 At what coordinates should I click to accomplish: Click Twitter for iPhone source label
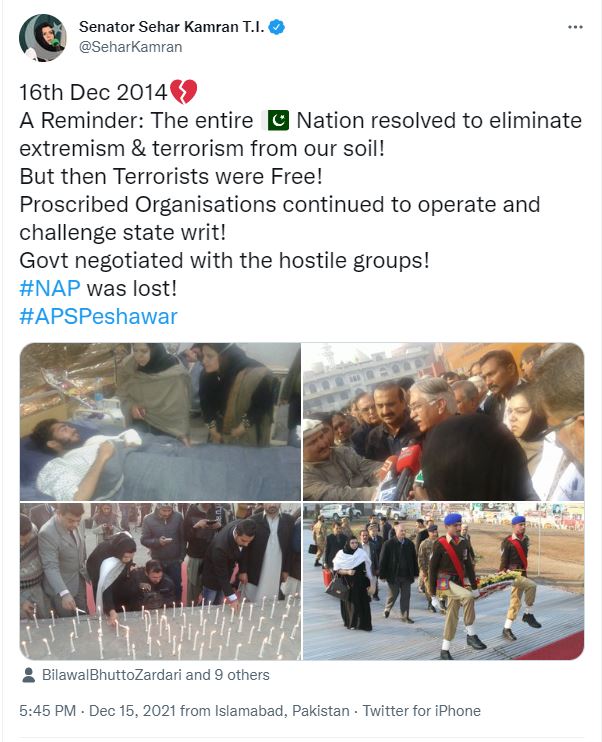(422, 711)
